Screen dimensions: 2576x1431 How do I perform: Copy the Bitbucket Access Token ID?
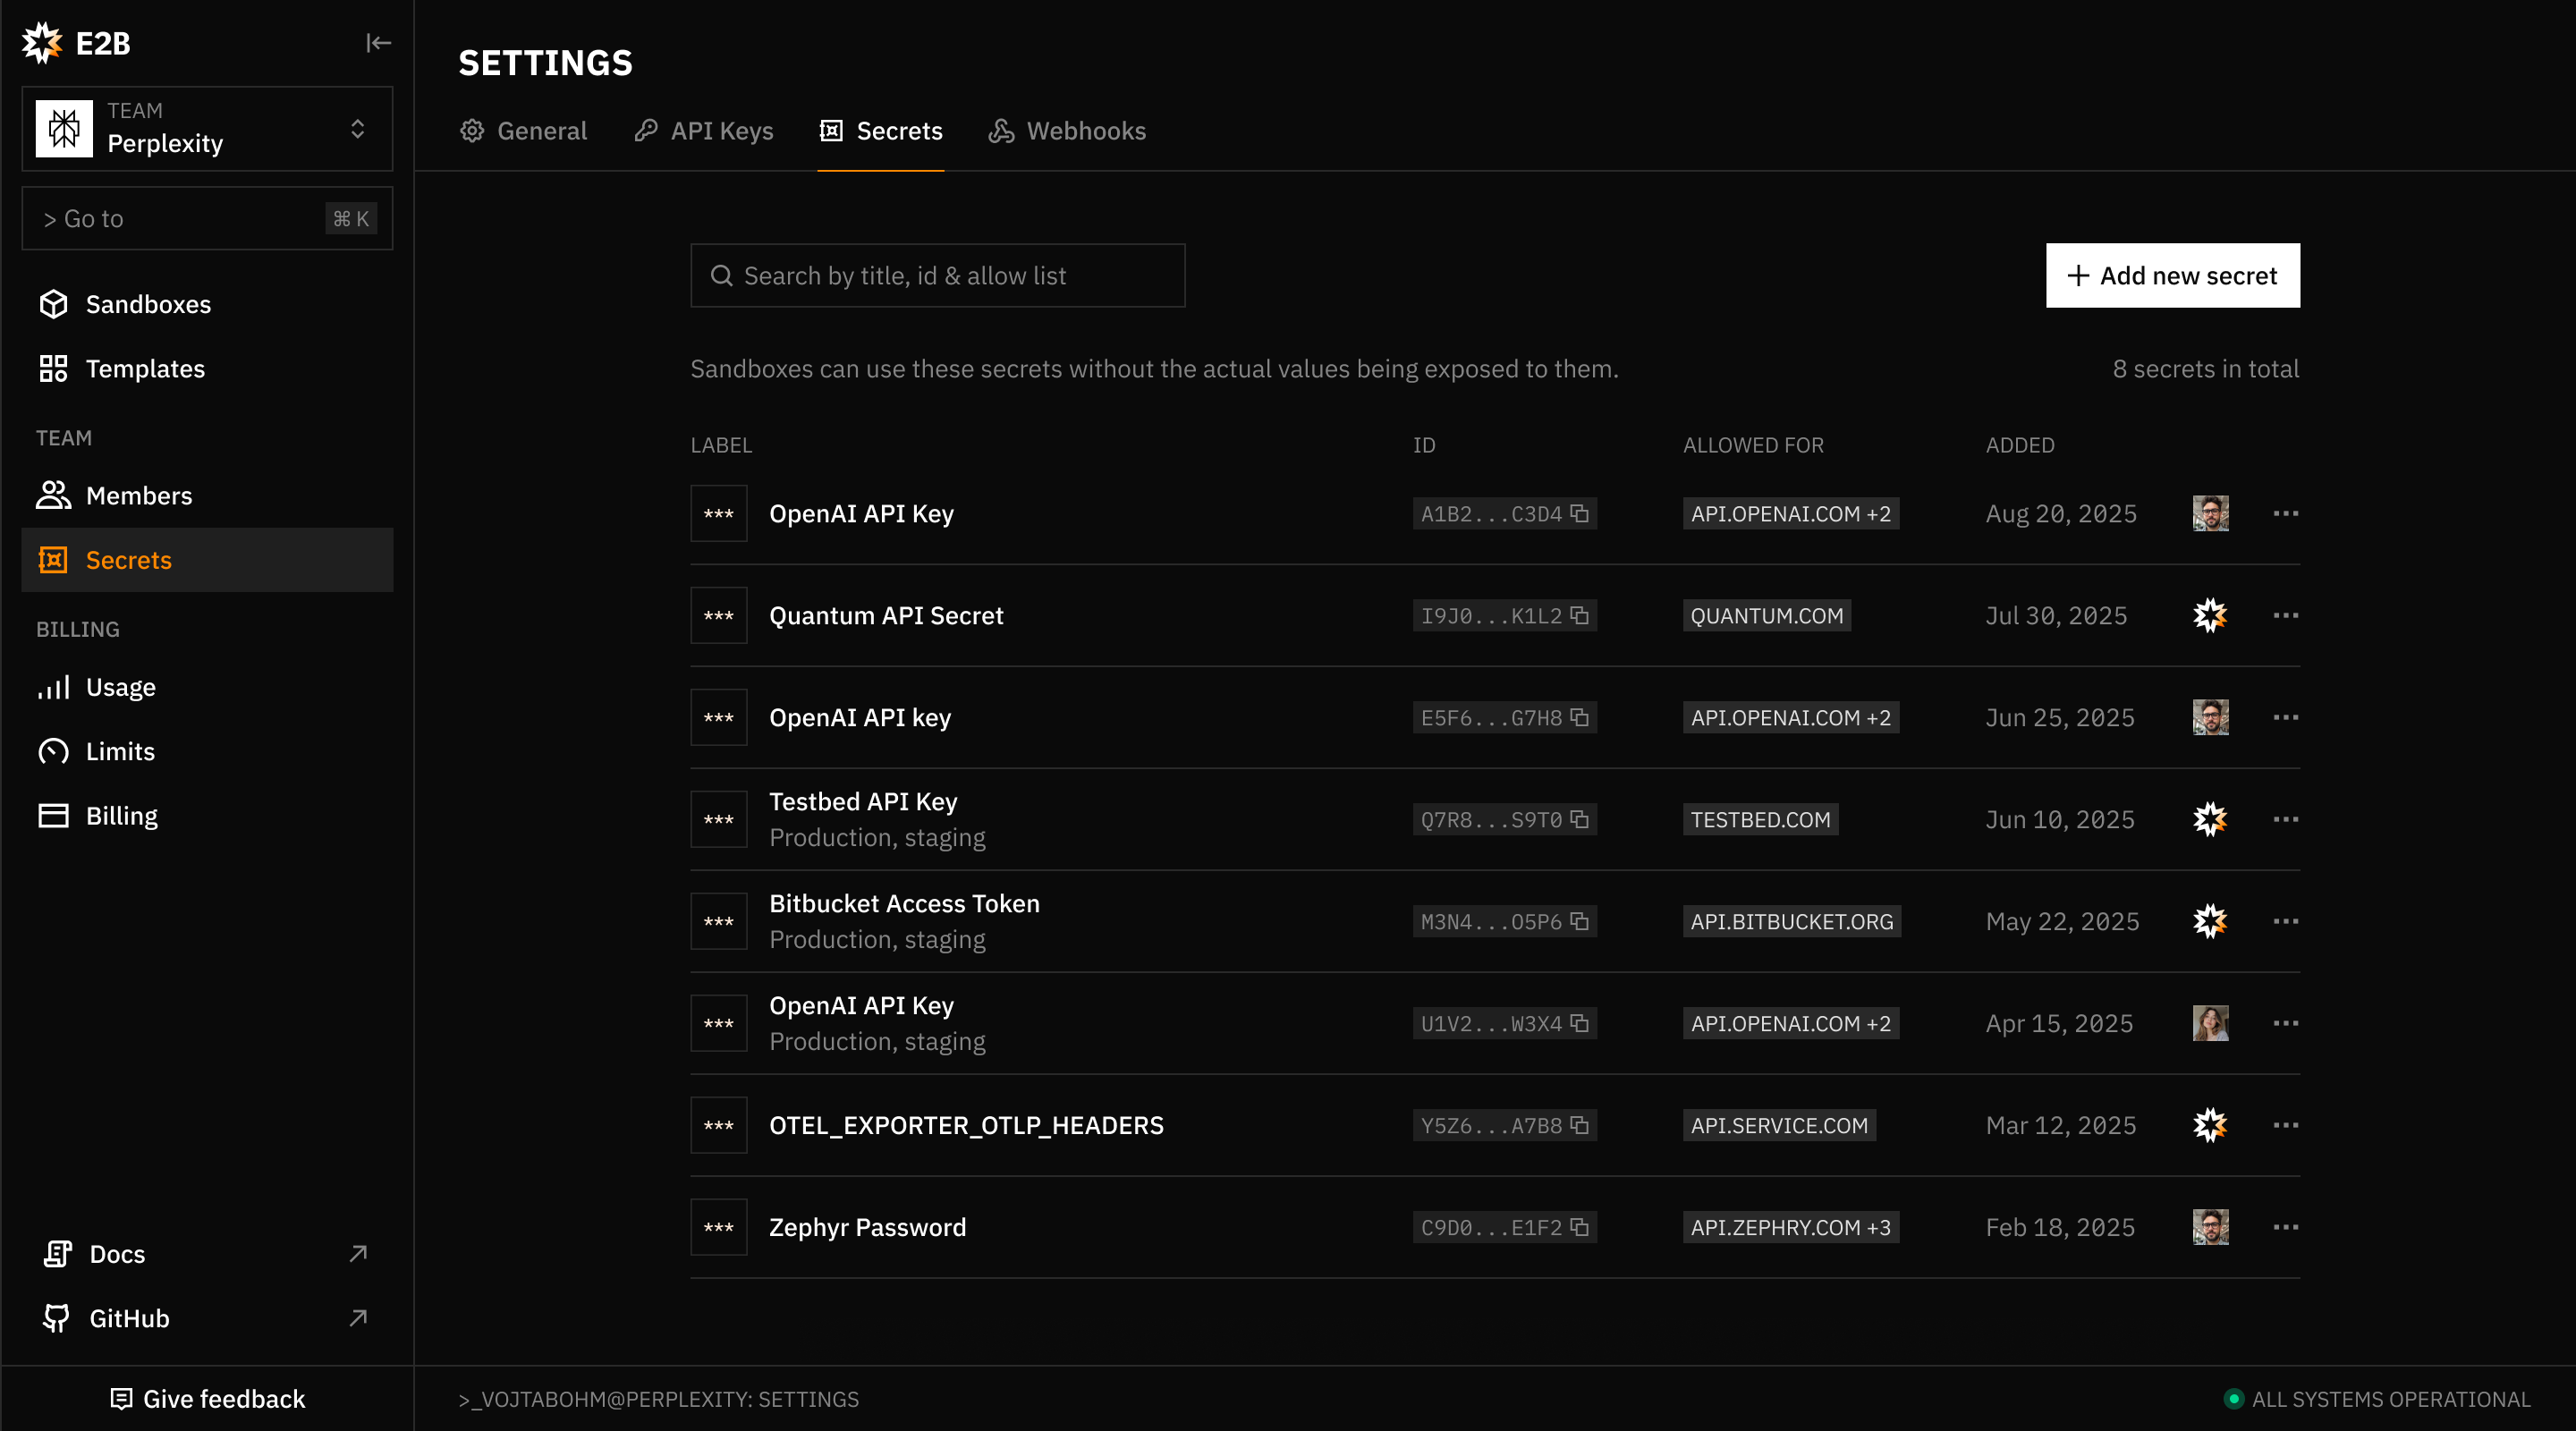click(1581, 921)
